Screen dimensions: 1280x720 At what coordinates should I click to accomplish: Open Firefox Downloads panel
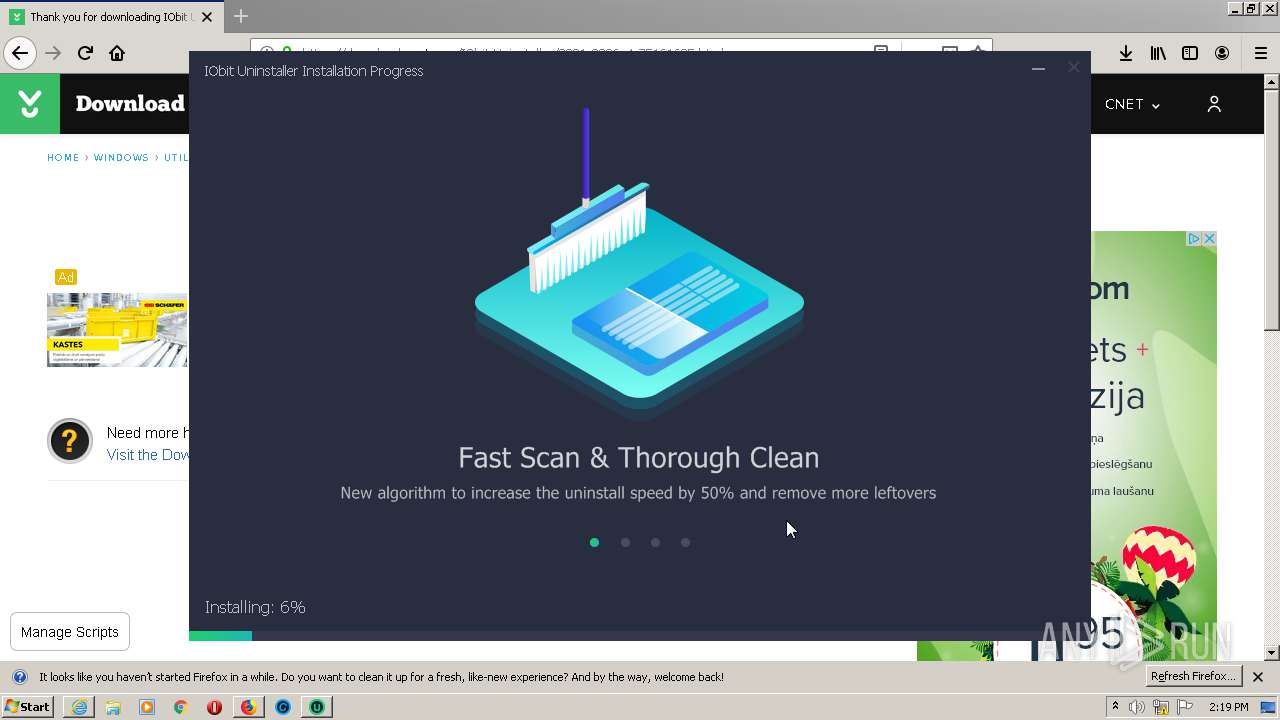click(x=1126, y=53)
